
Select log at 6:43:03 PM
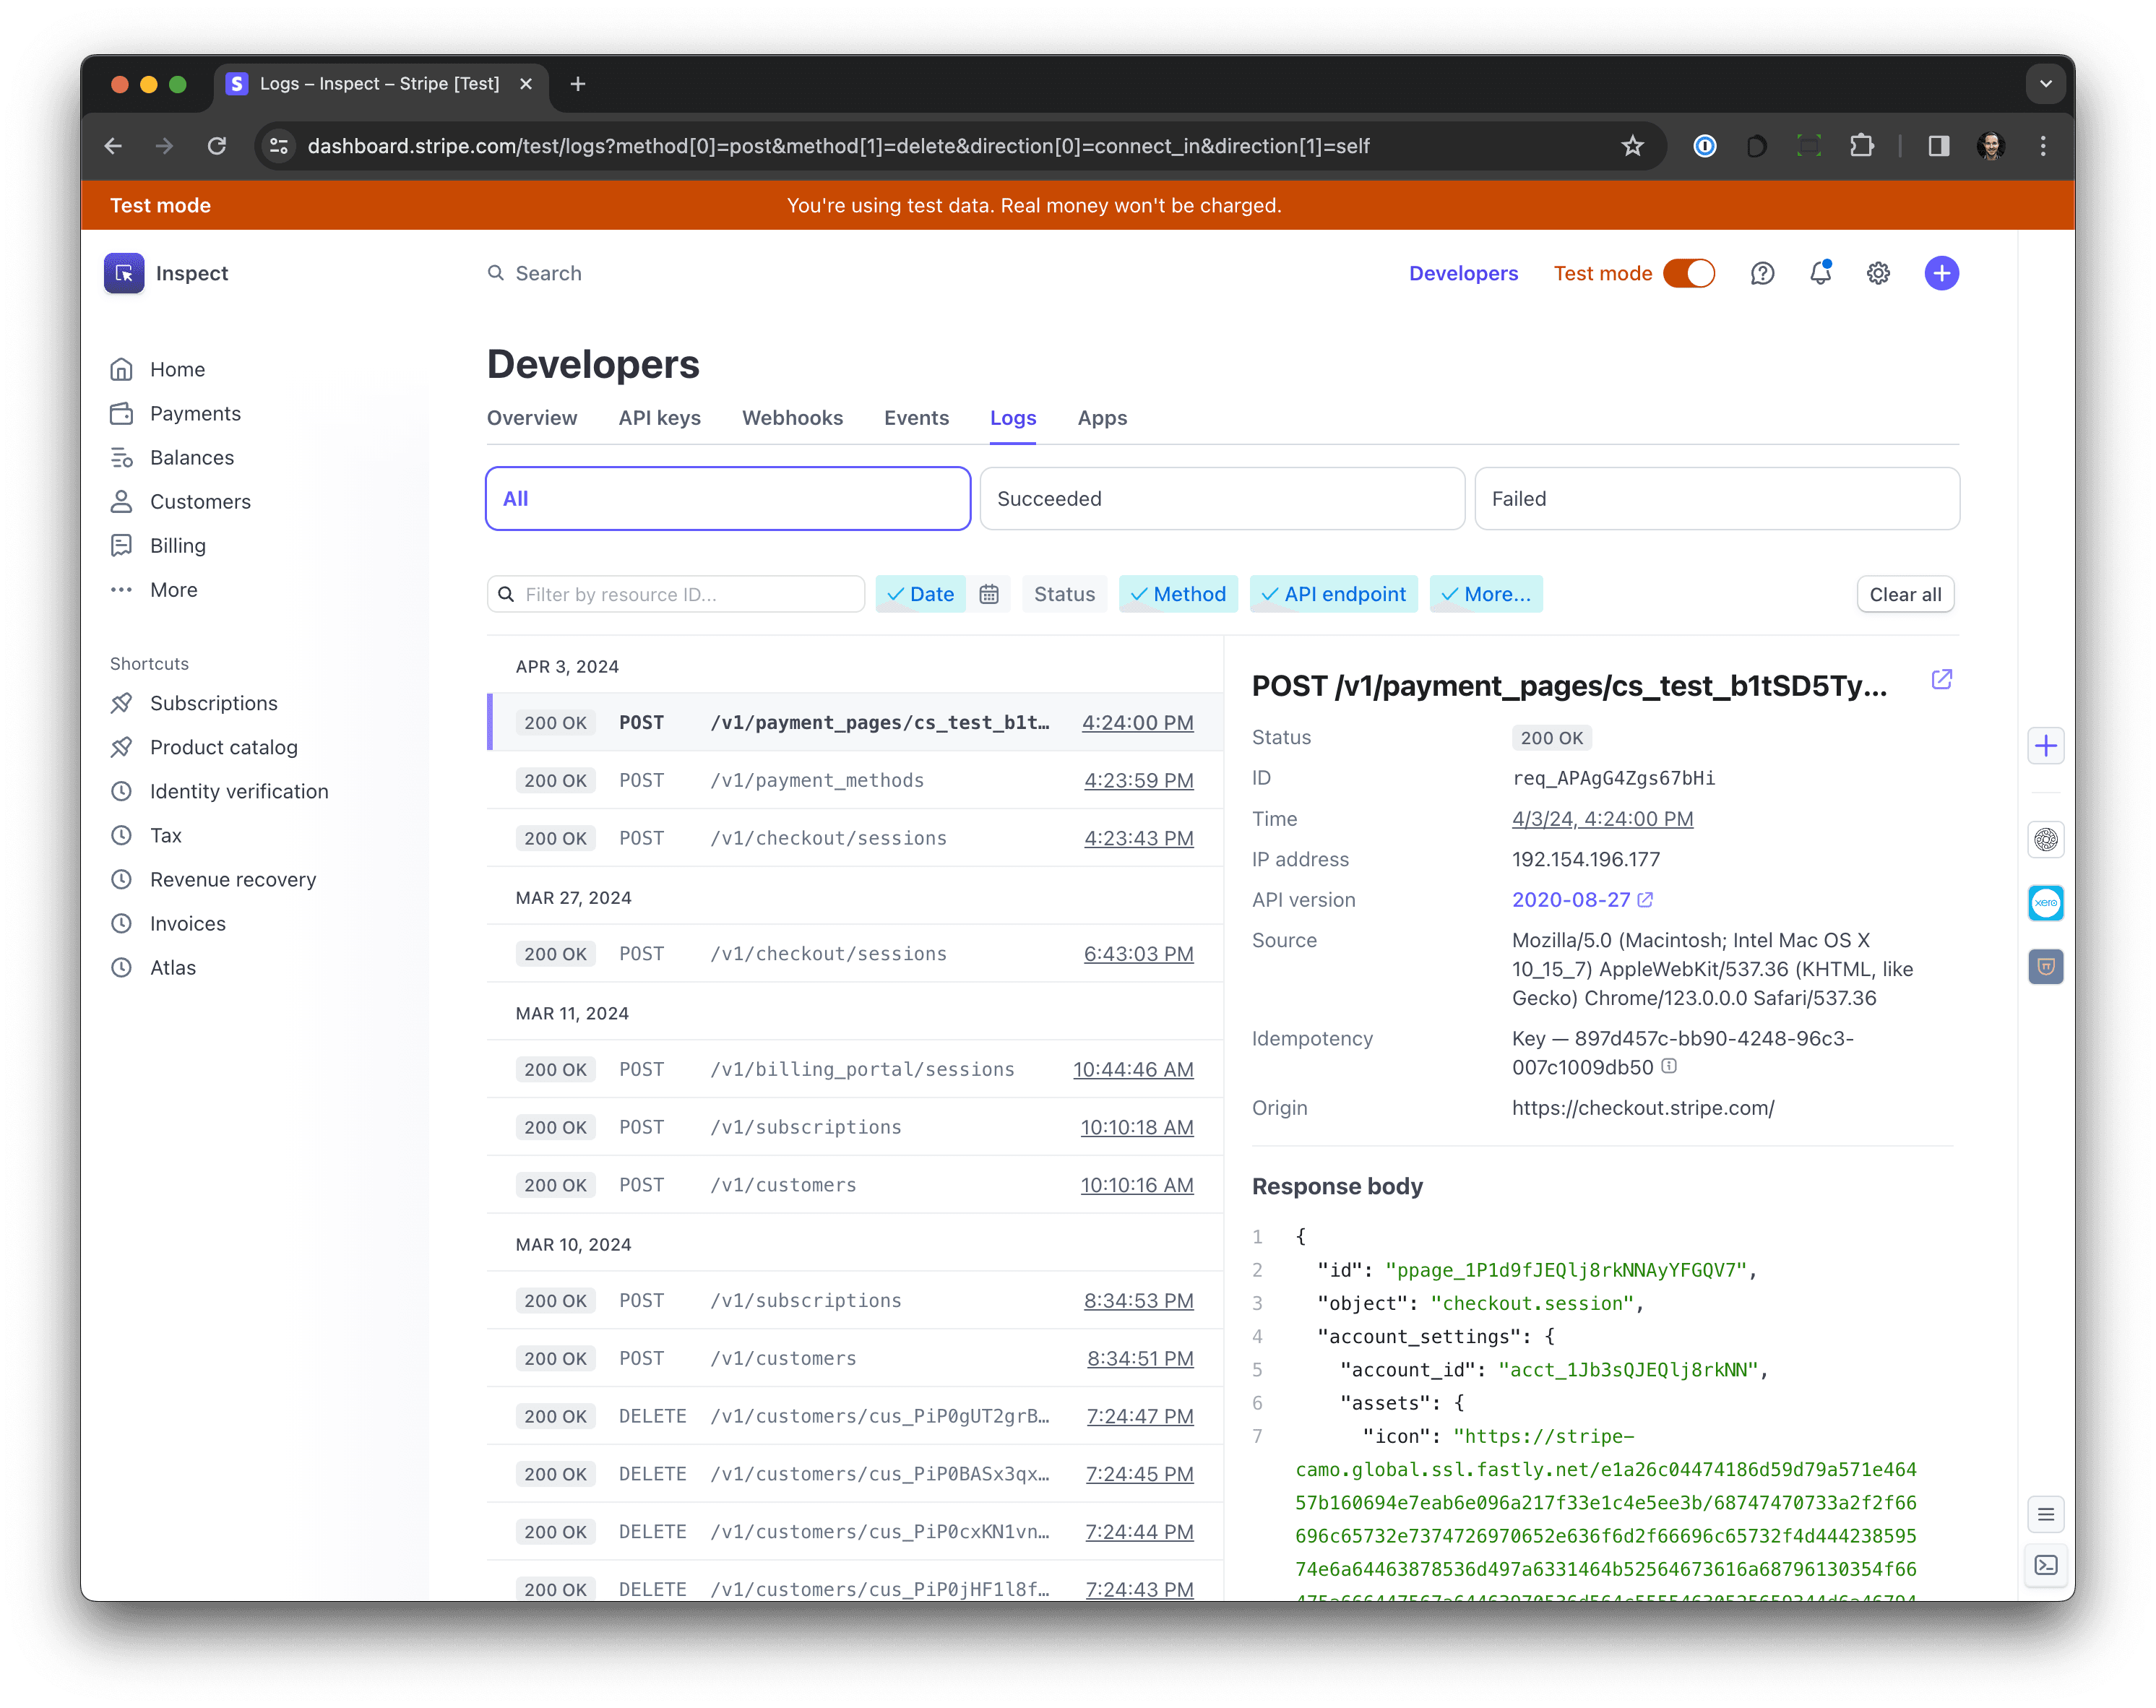click(855, 954)
